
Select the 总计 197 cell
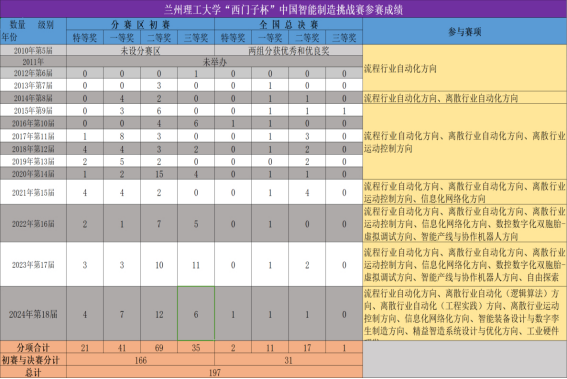click(x=214, y=372)
